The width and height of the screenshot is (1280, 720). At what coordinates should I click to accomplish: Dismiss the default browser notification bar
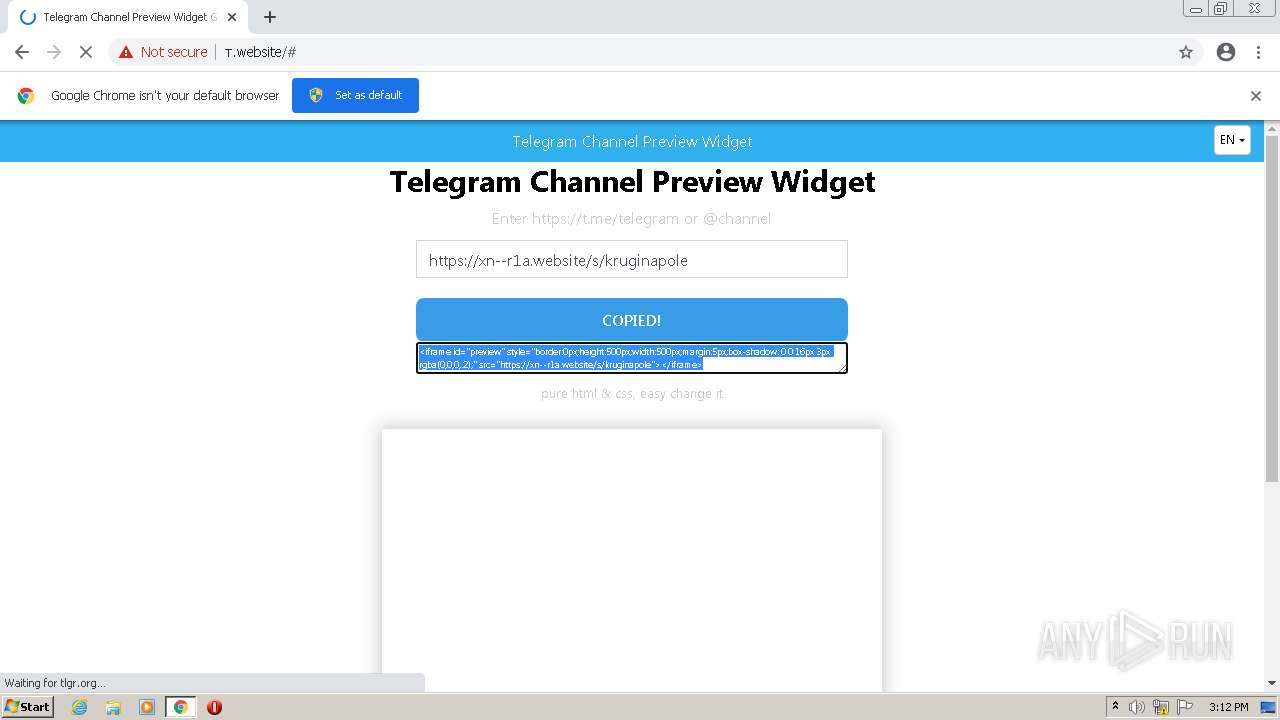click(1256, 96)
